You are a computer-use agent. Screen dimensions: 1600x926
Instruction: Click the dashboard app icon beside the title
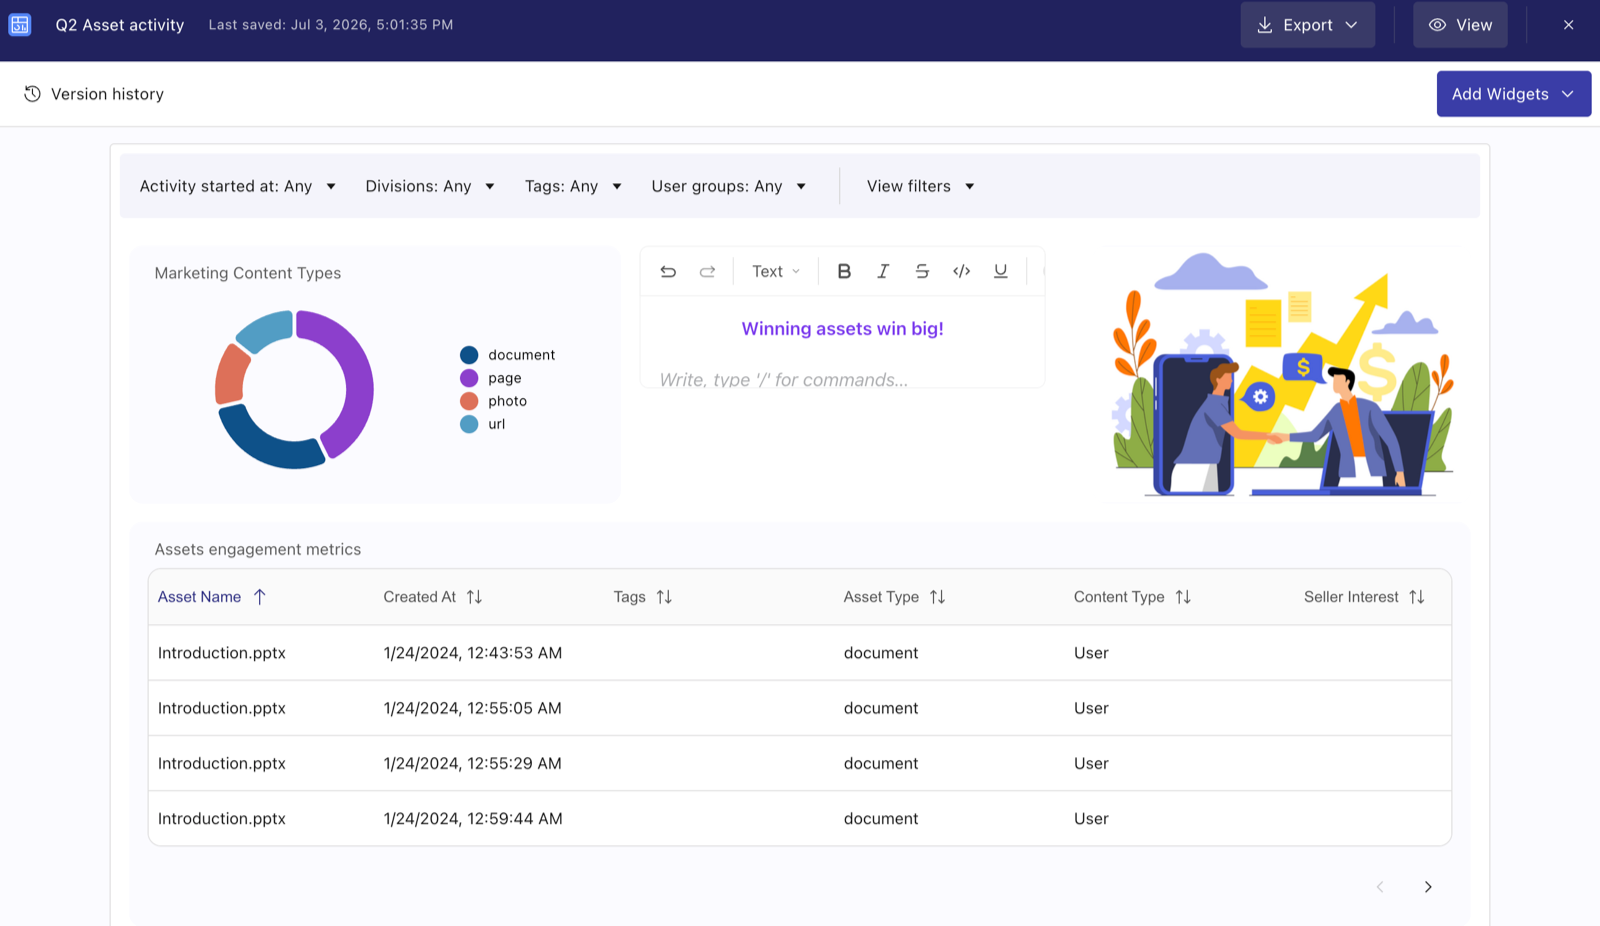pos(20,25)
